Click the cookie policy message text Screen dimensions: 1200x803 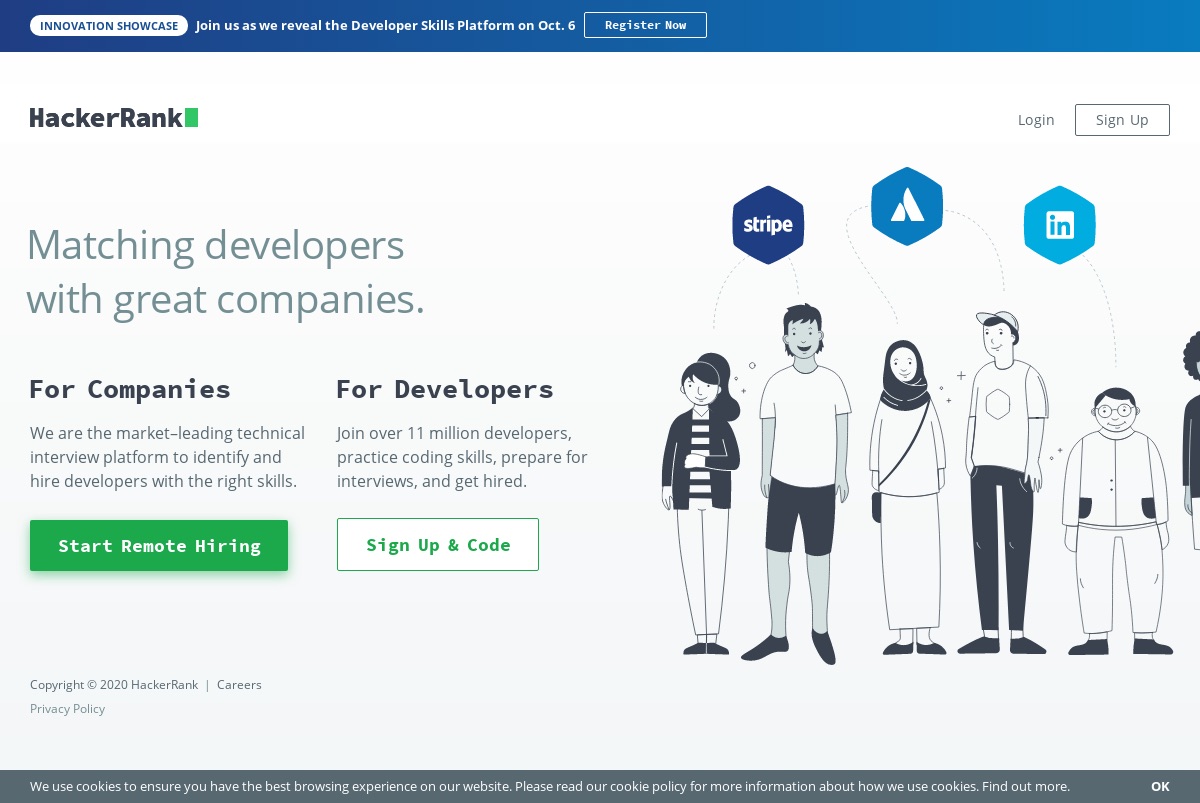550,787
